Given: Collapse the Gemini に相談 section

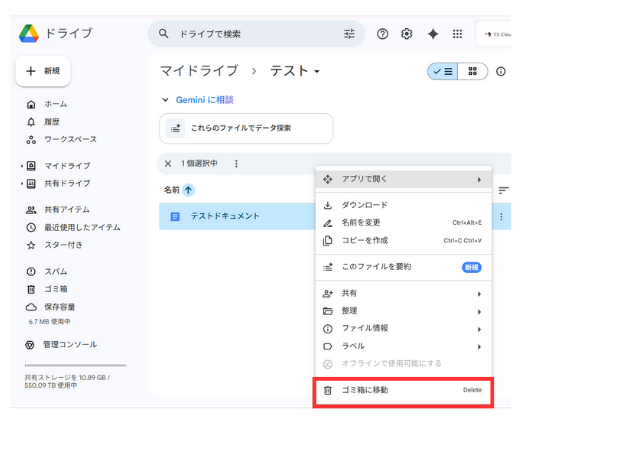Looking at the screenshot, I should point(166,100).
